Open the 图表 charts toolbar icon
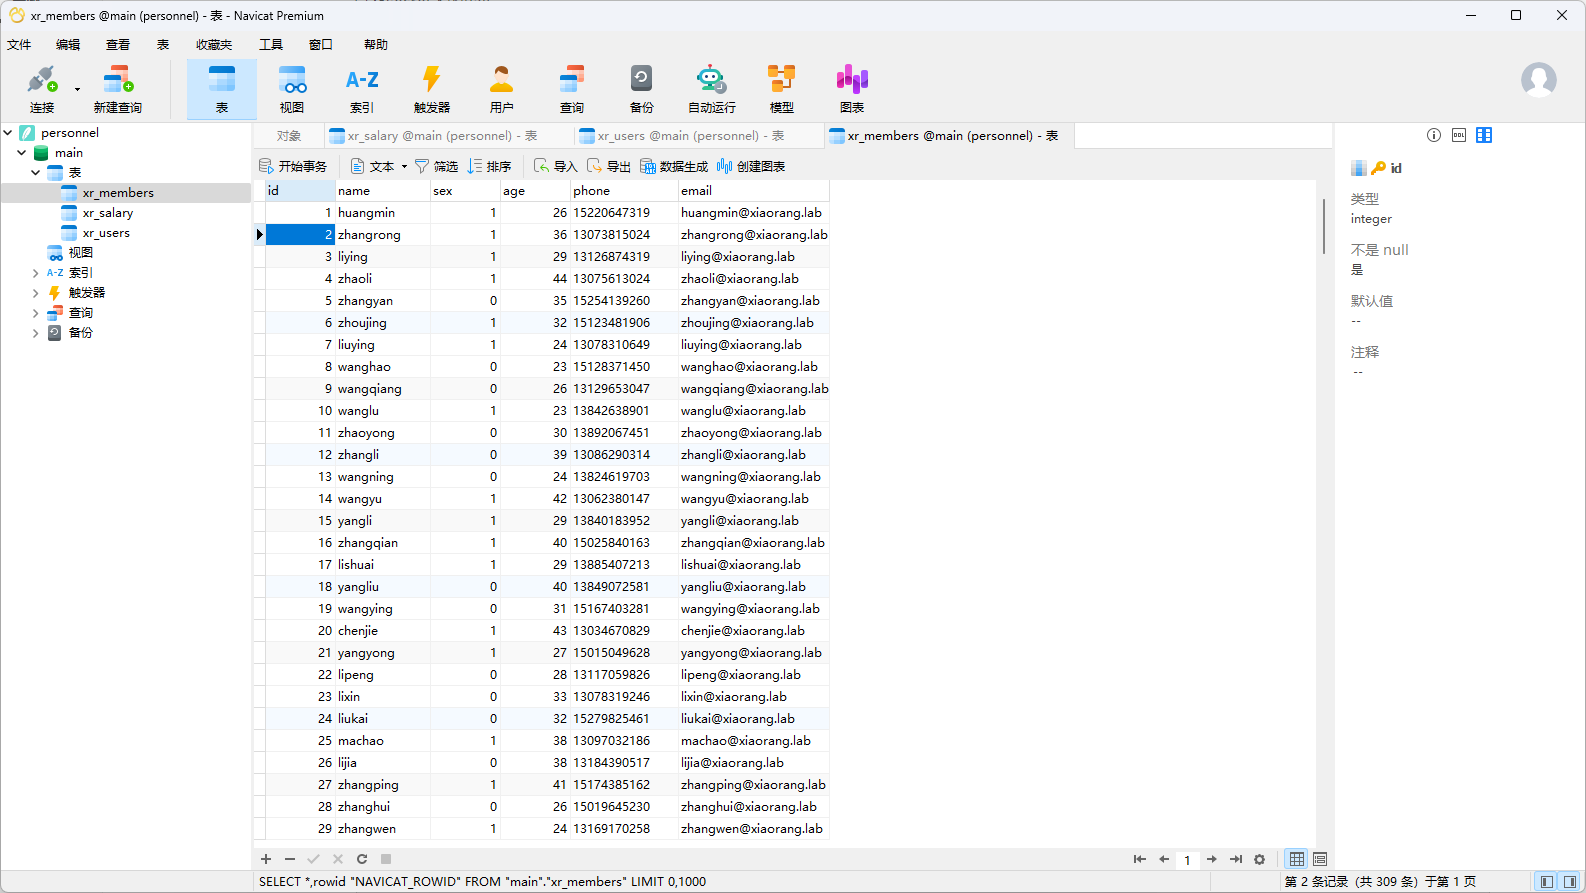Viewport: 1586px width, 893px height. pyautogui.click(x=851, y=89)
